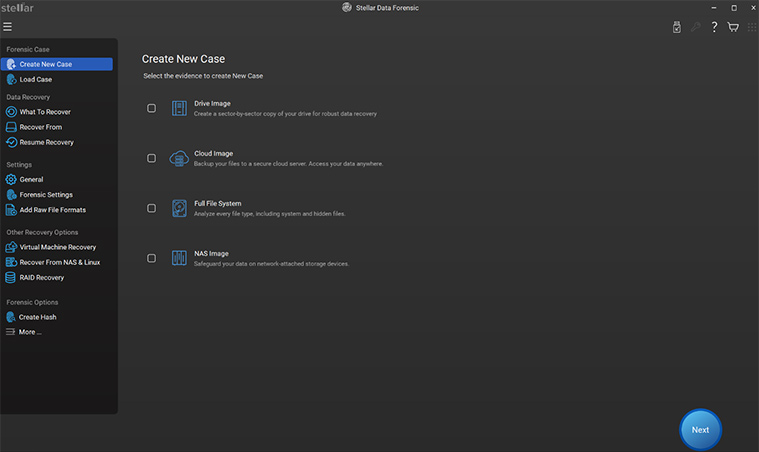The image size is (759, 452).
Task: Click 'Create a sector-by-sector copy' description
Action: tap(285, 114)
